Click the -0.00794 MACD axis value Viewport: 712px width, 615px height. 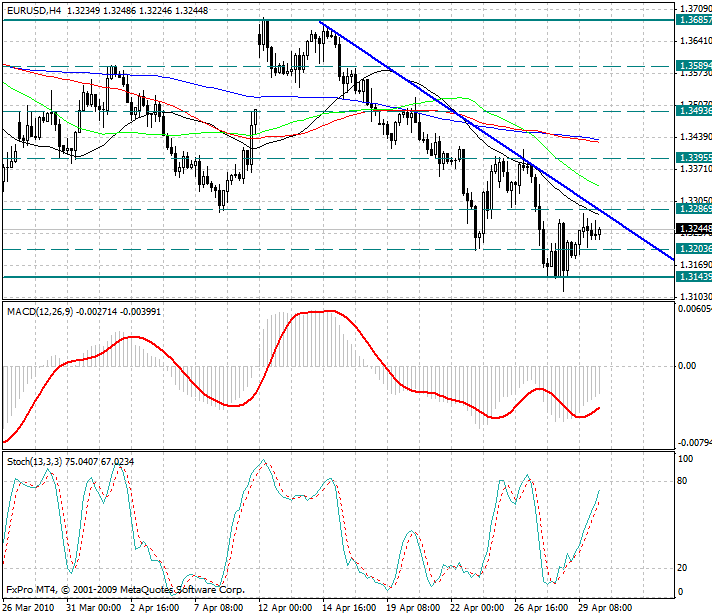[695, 442]
